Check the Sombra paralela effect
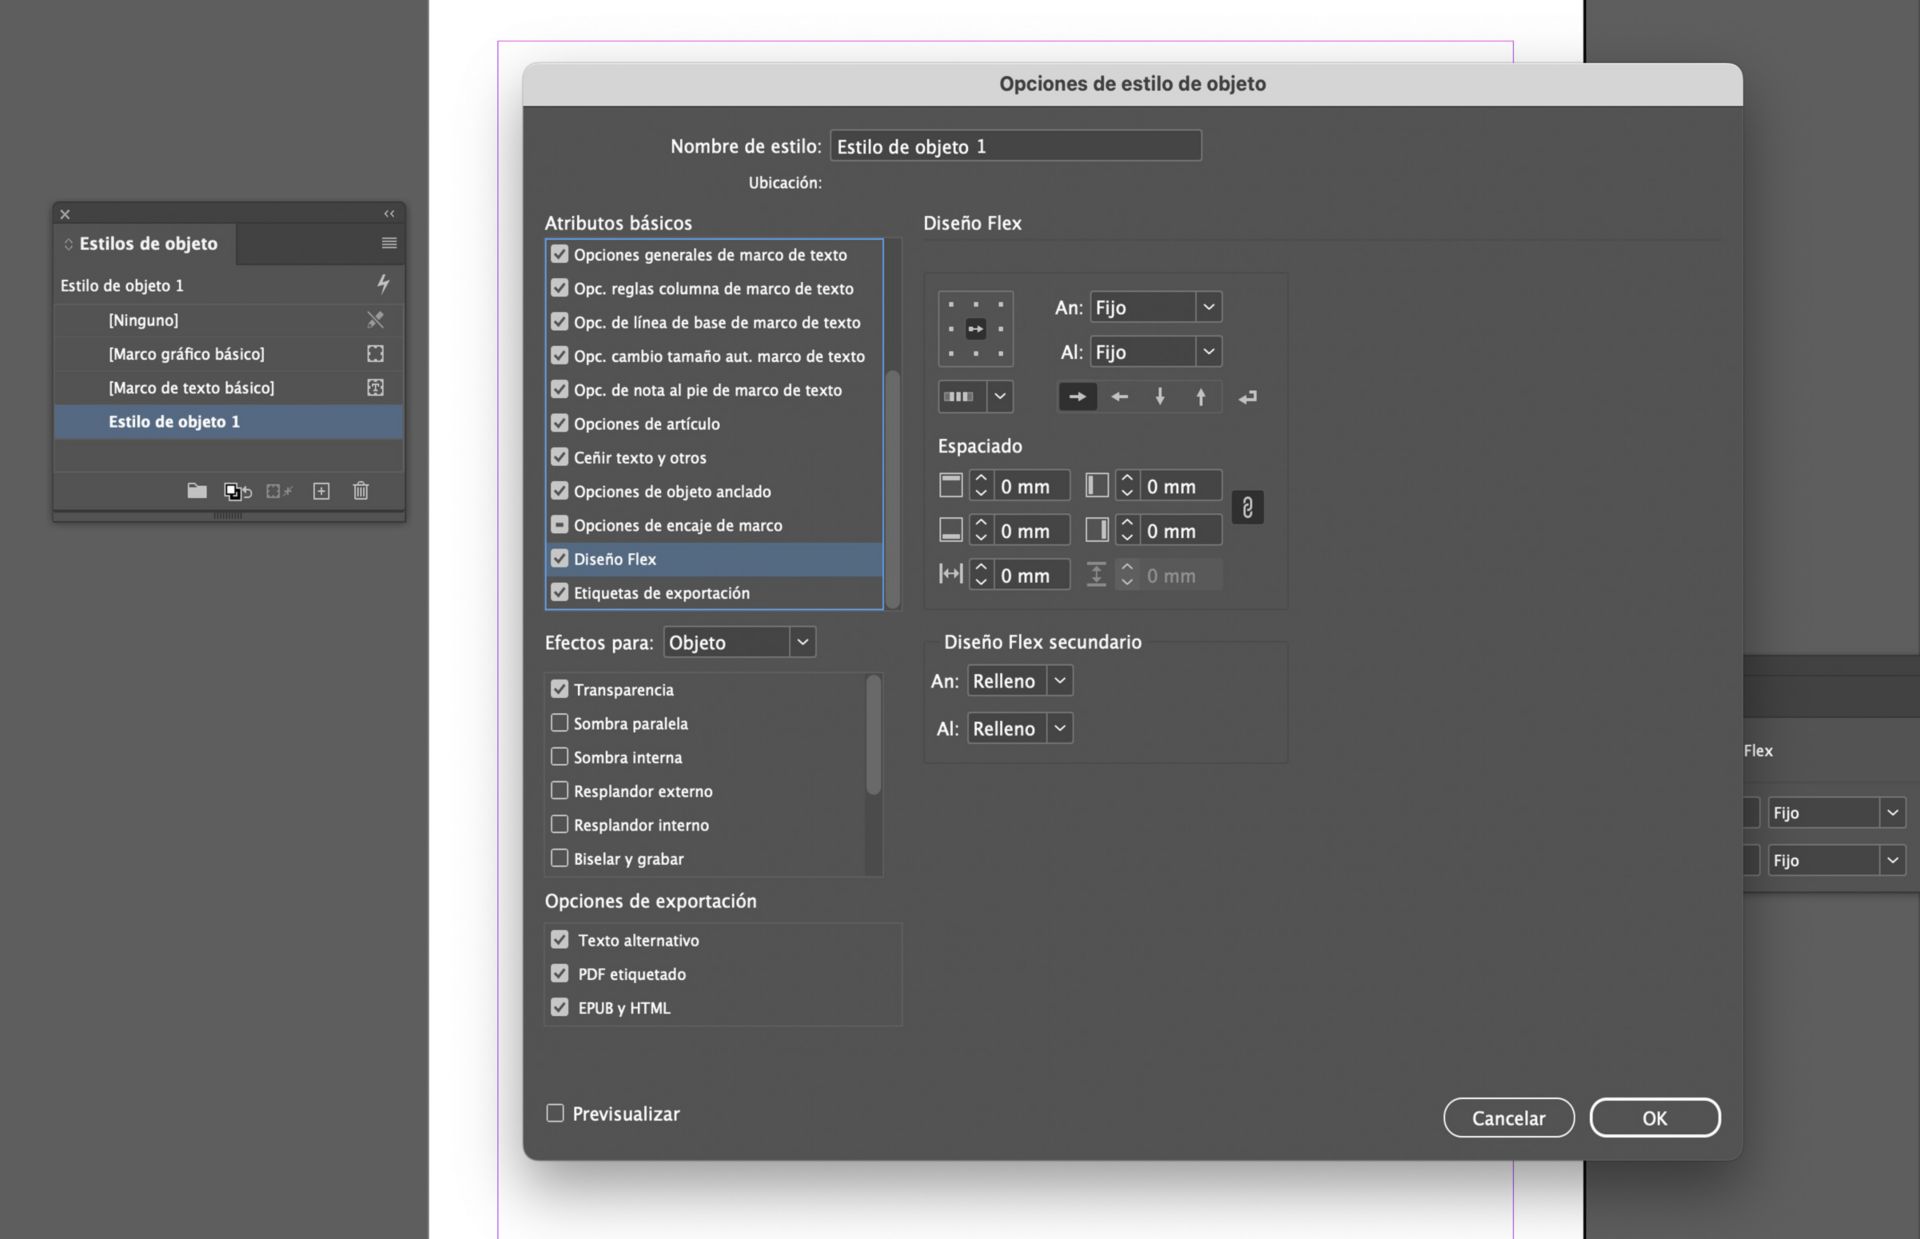Screen dimensions: 1920x1239 [559, 723]
